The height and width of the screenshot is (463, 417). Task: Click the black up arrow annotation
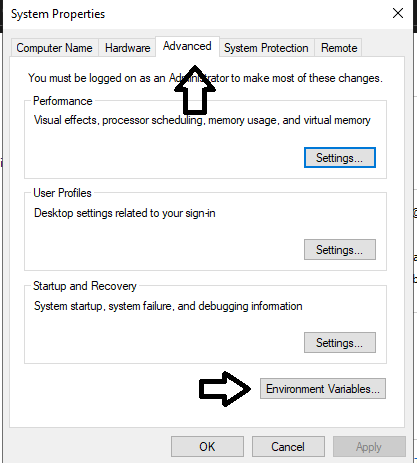195,90
